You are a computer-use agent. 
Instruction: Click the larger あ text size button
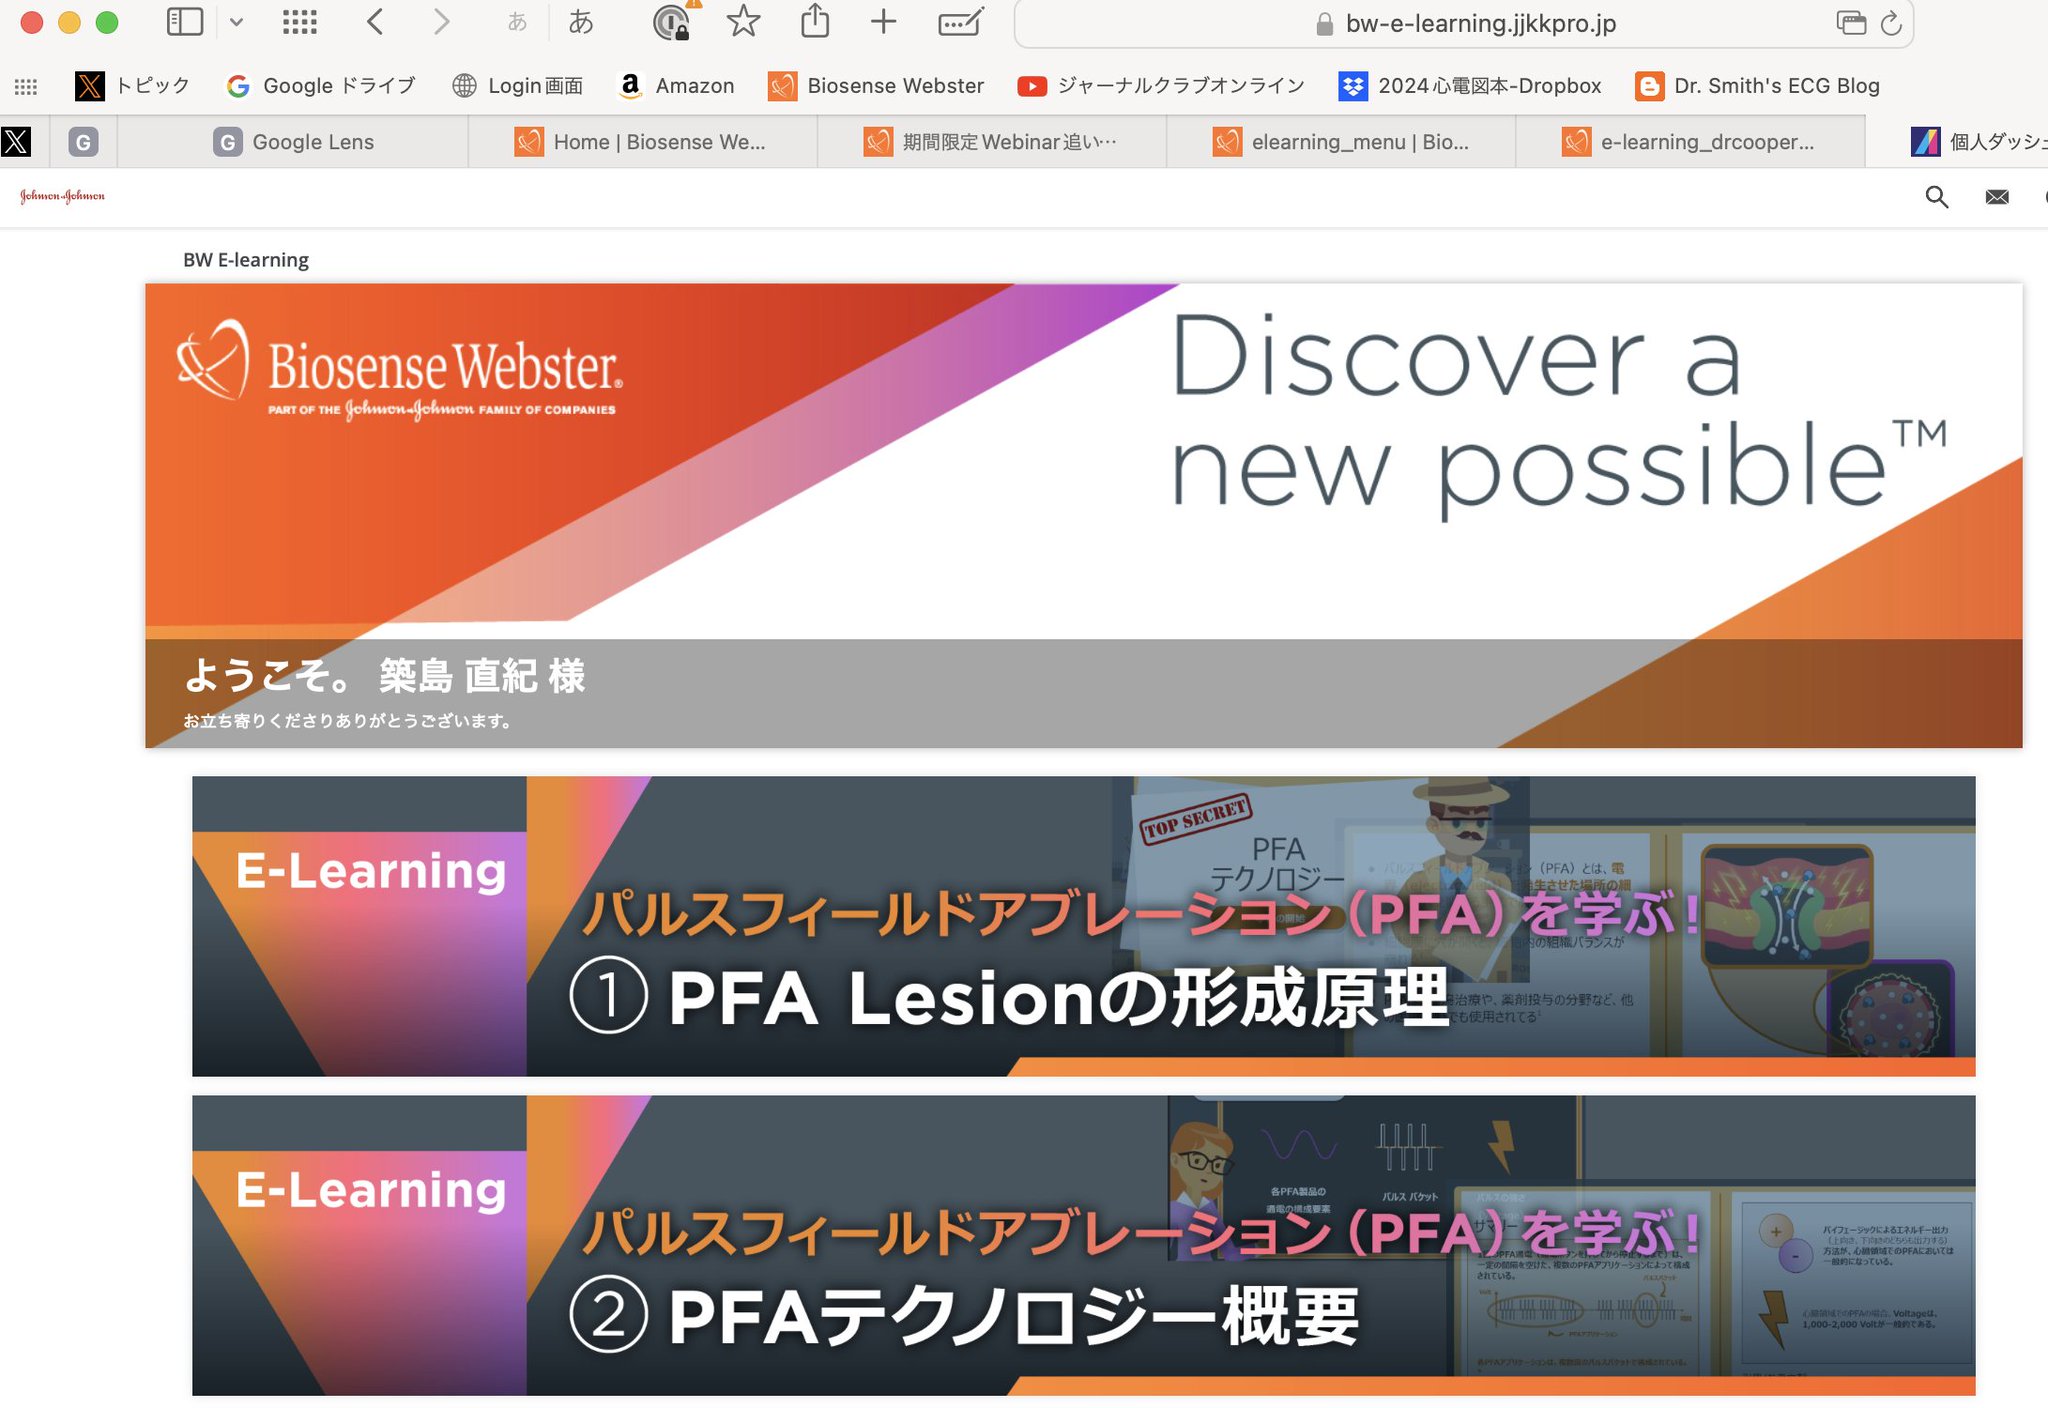581,22
